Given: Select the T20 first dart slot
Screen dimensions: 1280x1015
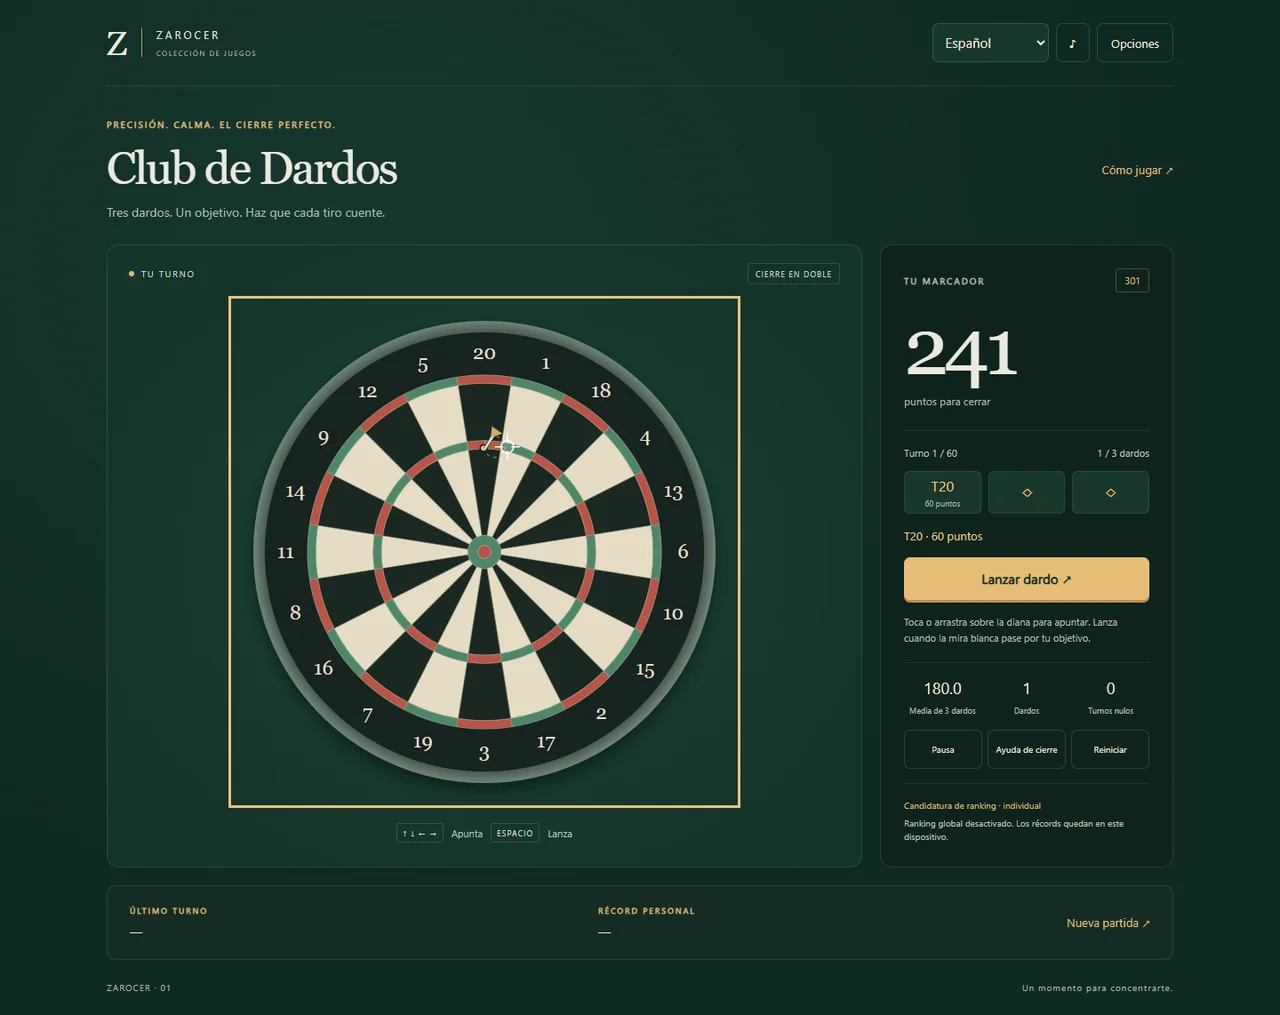Looking at the screenshot, I should click(942, 492).
